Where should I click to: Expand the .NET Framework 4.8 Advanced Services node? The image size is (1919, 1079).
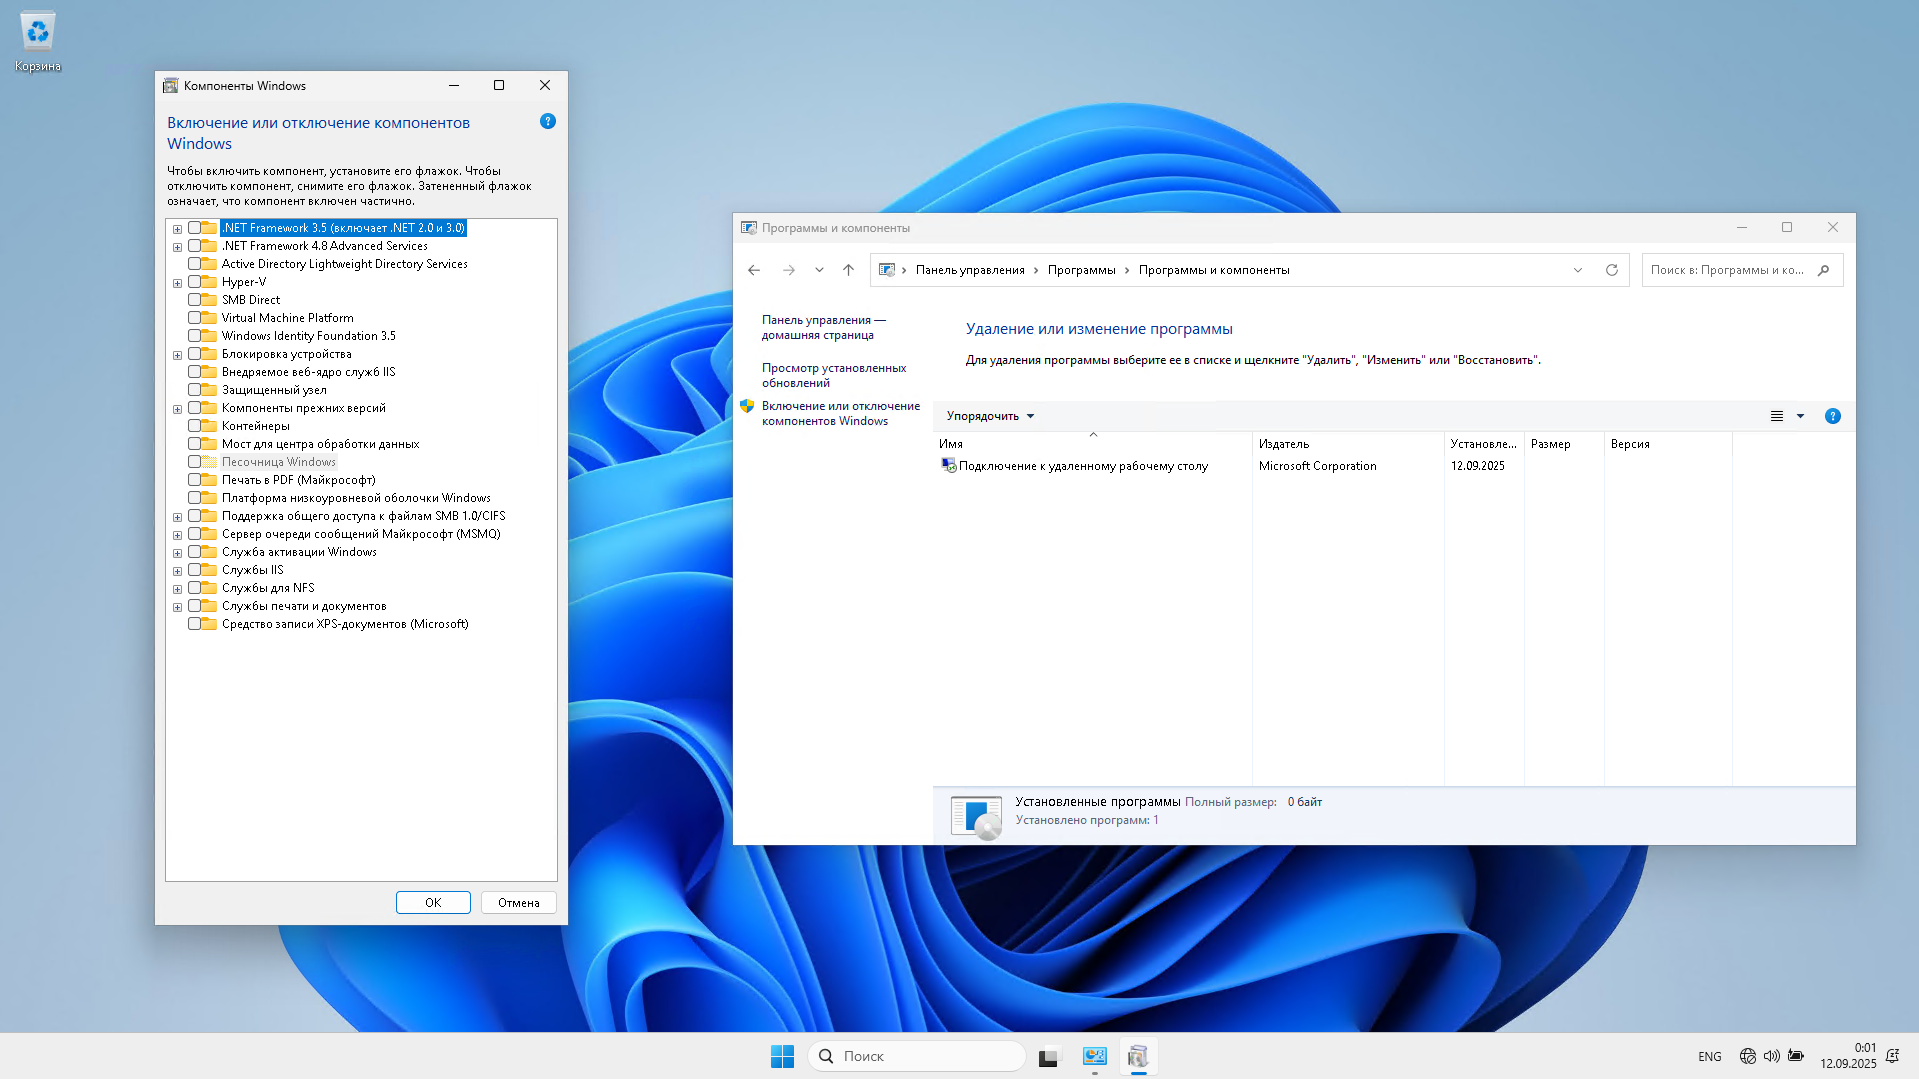177,247
